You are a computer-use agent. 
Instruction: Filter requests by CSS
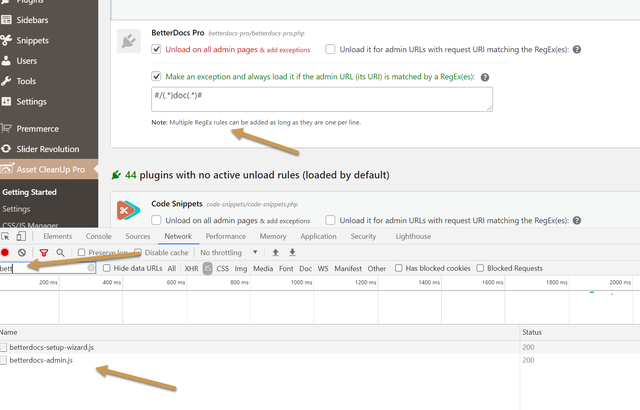223,268
